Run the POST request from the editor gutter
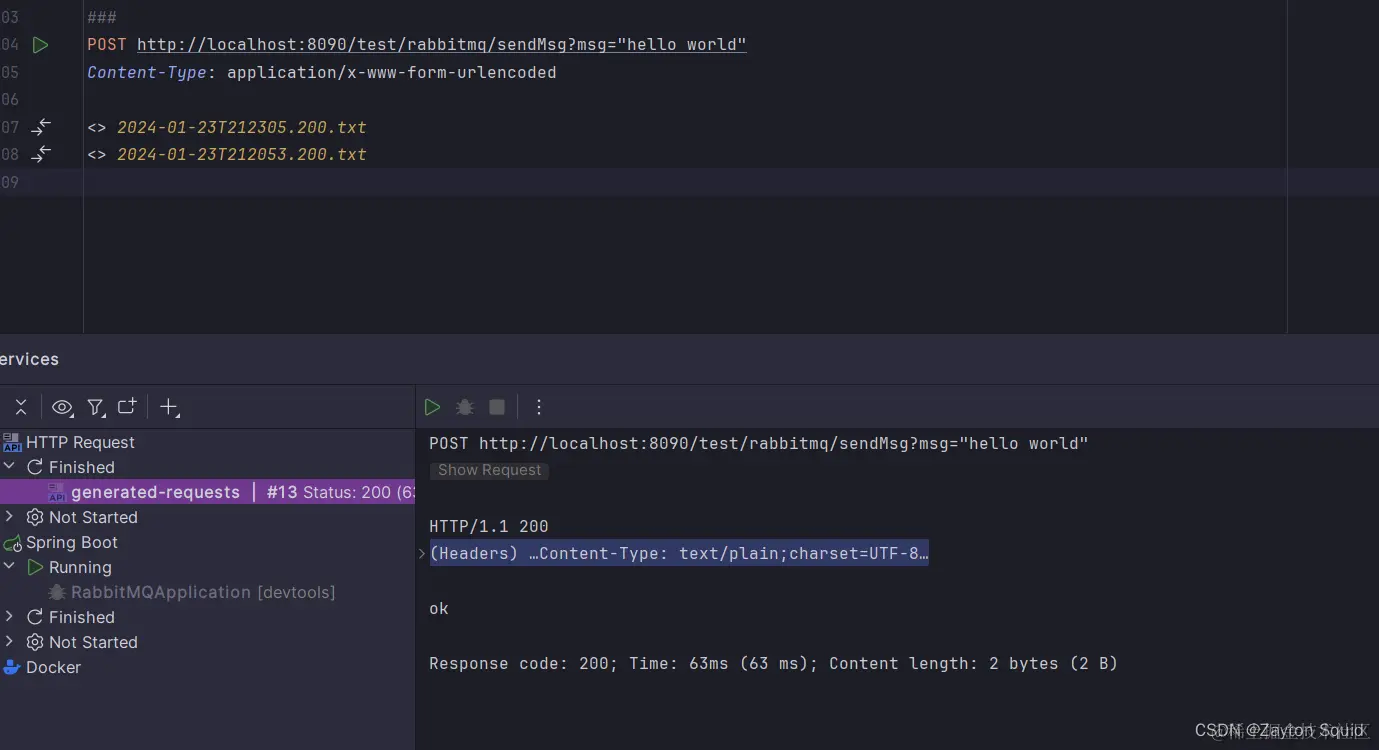Viewport: 1379px width, 750px height. coord(40,45)
